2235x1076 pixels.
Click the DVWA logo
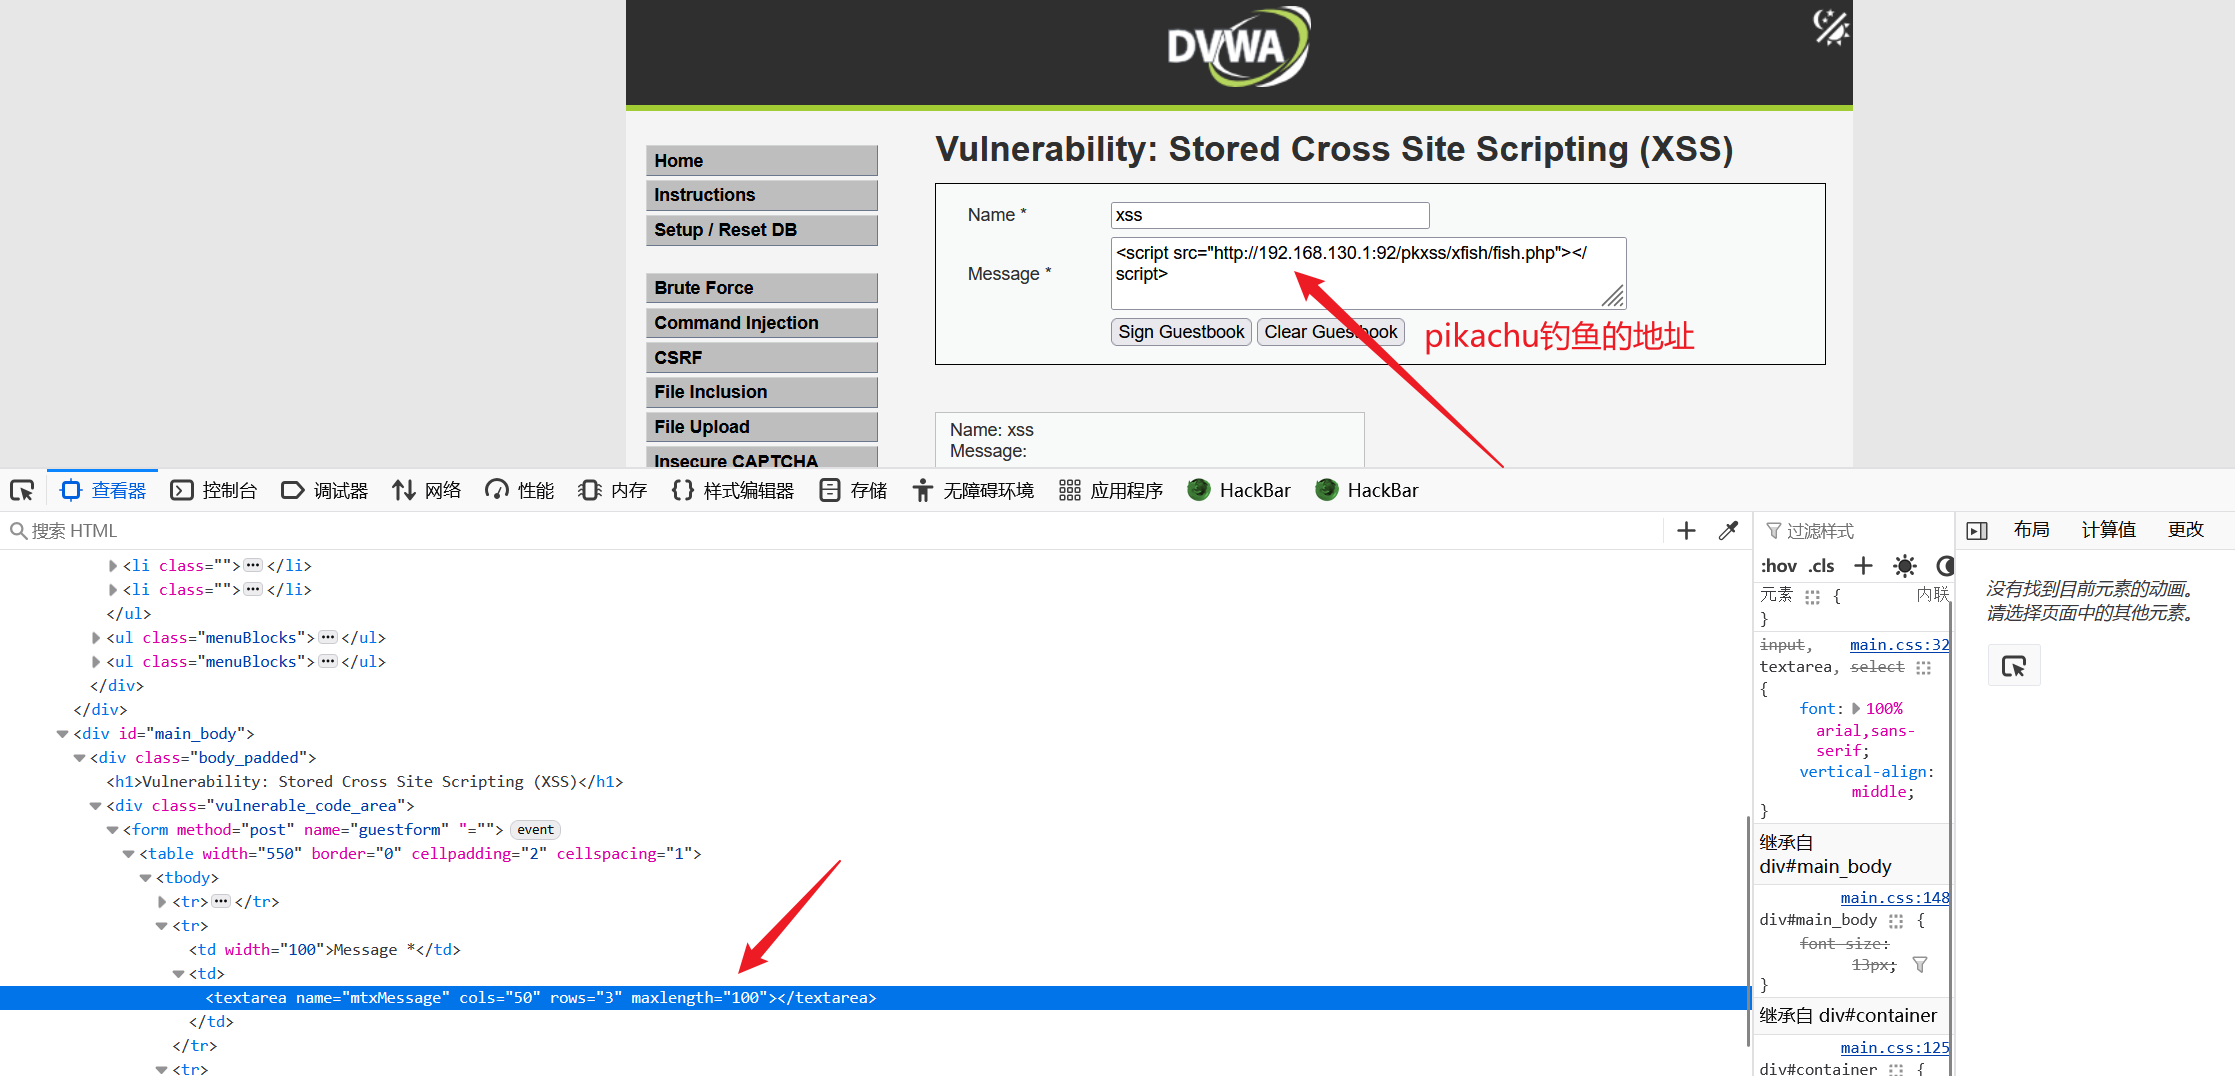(1238, 47)
